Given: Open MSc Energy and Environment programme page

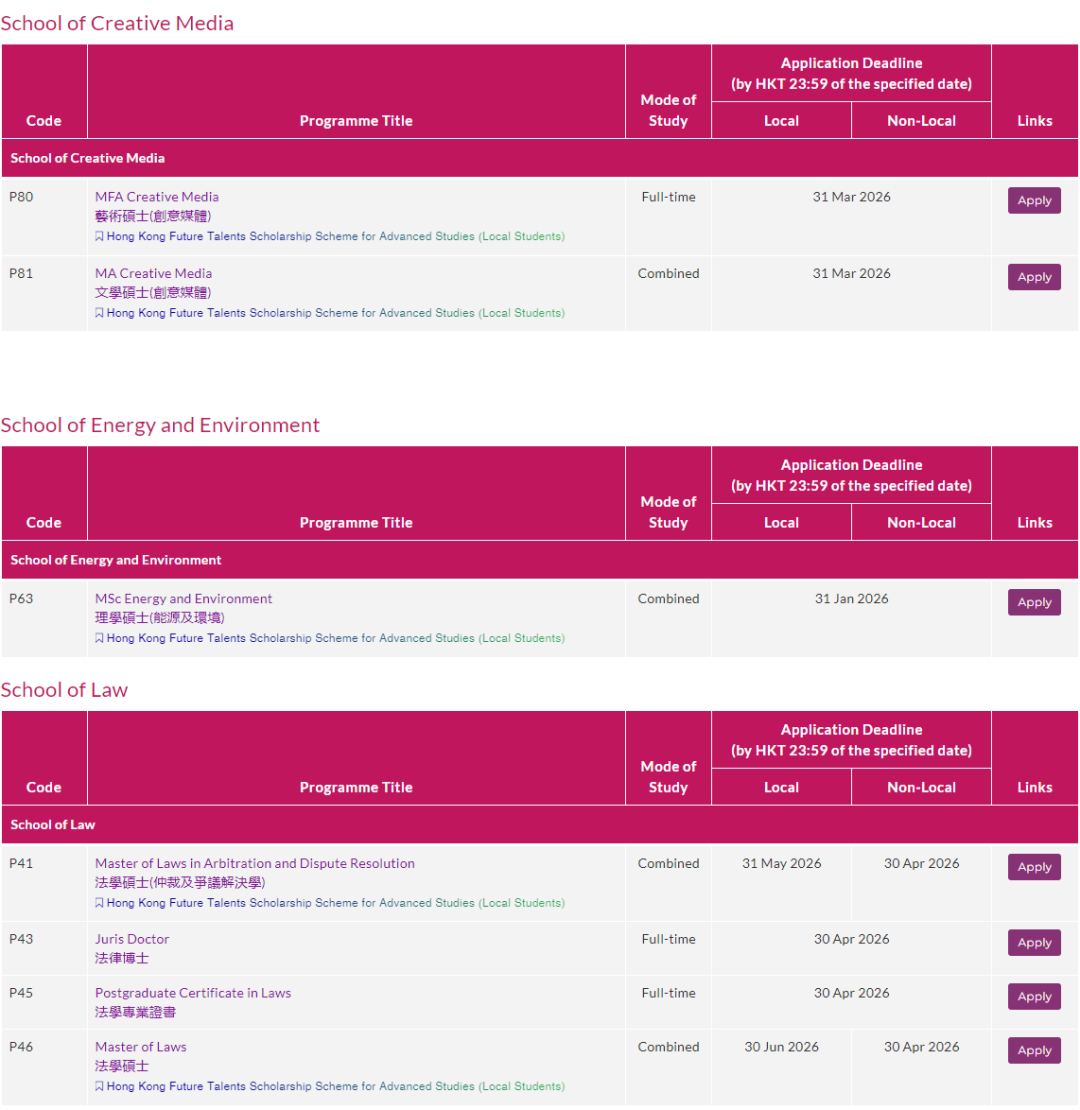Looking at the screenshot, I should click(x=183, y=599).
